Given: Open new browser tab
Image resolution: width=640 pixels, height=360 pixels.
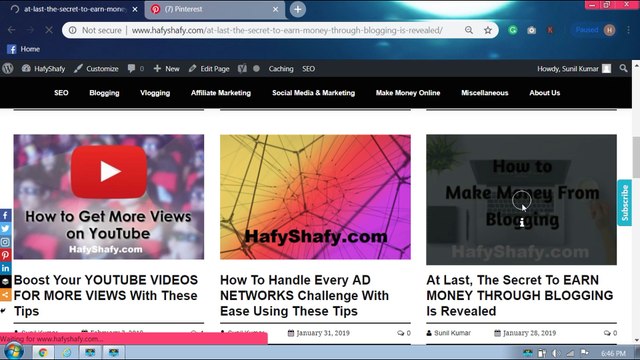Looking at the screenshot, I should tap(298, 9).
